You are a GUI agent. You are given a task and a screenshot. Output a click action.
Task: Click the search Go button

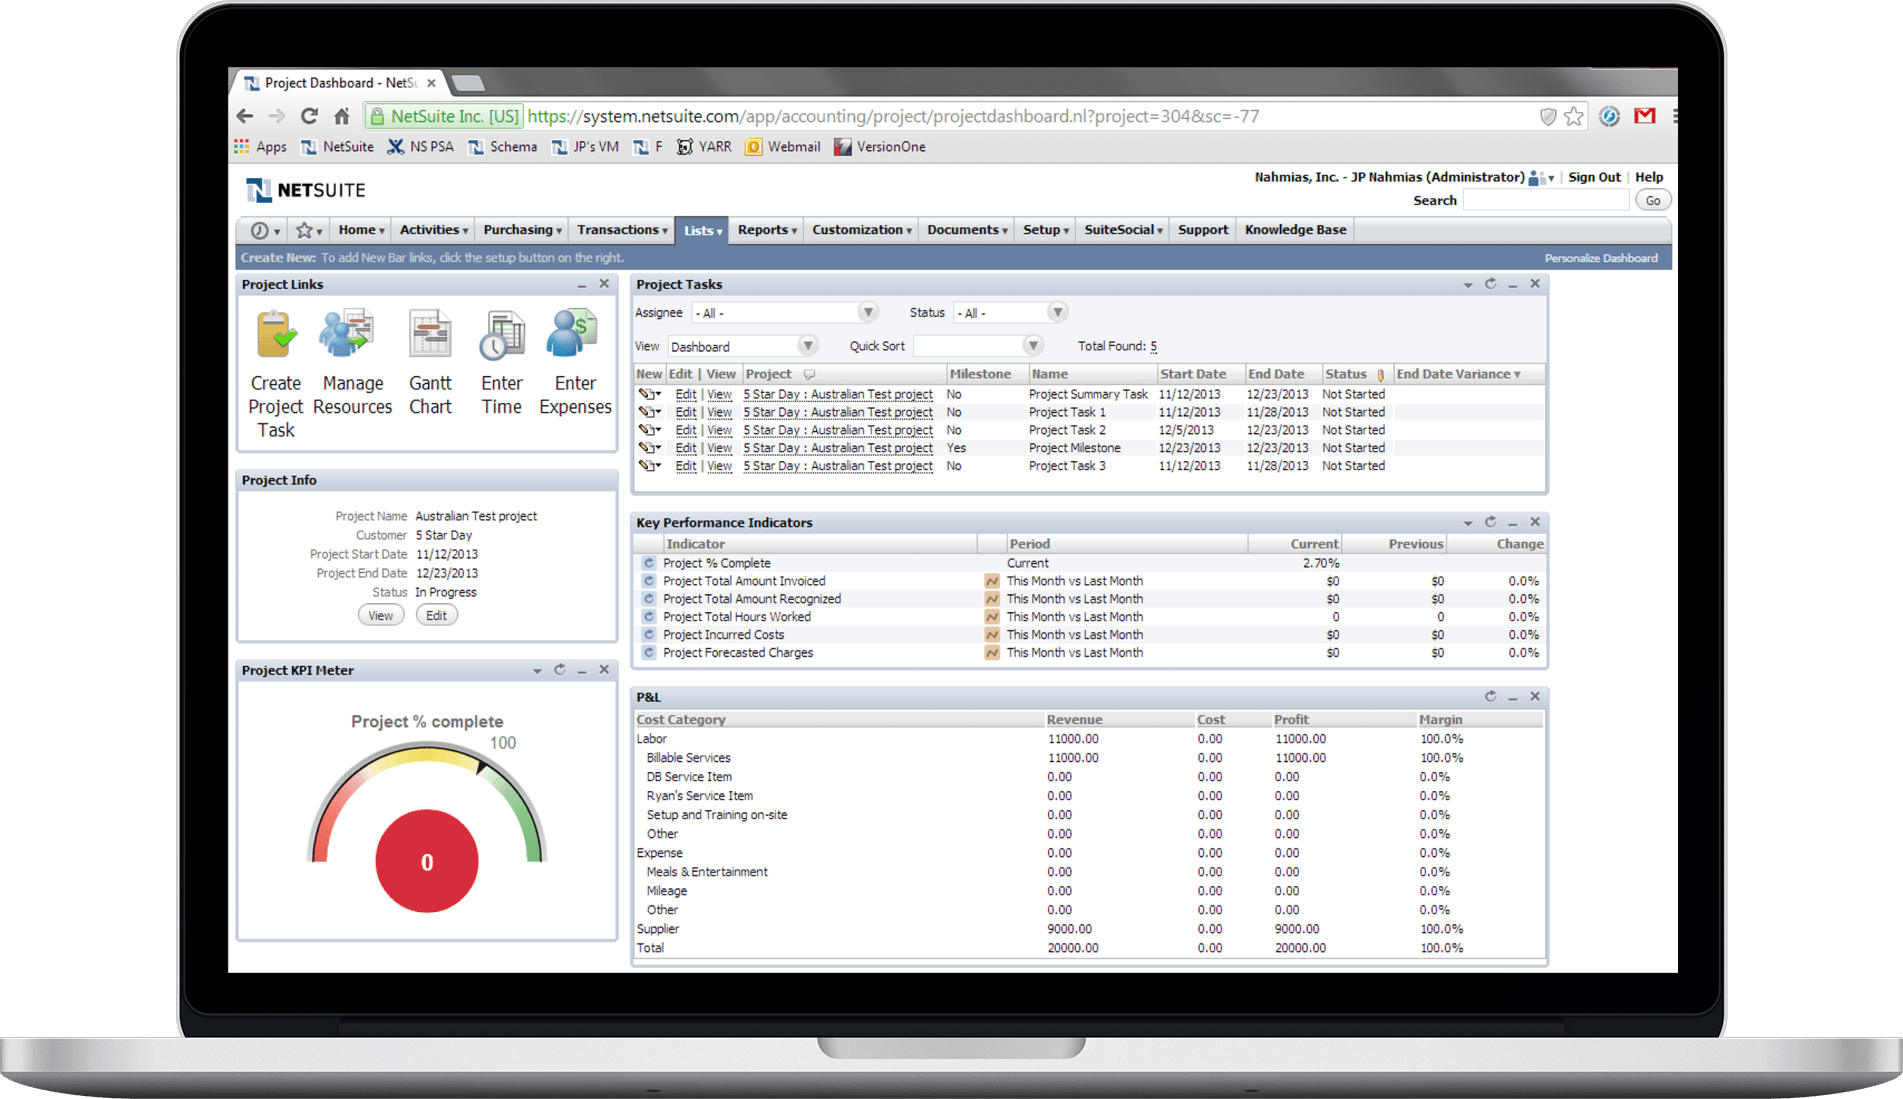pos(1653,201)
